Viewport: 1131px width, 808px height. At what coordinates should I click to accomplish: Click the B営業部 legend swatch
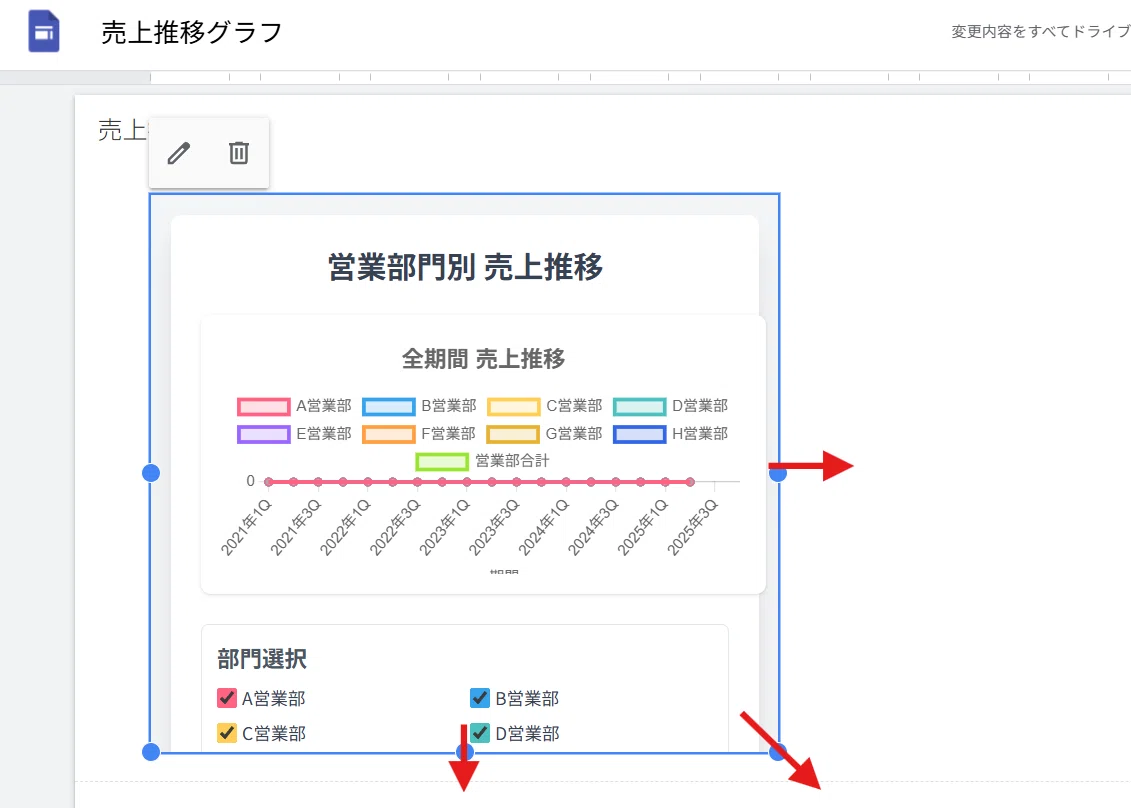click(389, 406)
